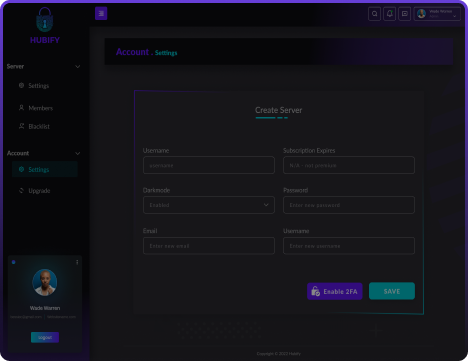
Task: Click the Create Server heading
Action: 279,110
